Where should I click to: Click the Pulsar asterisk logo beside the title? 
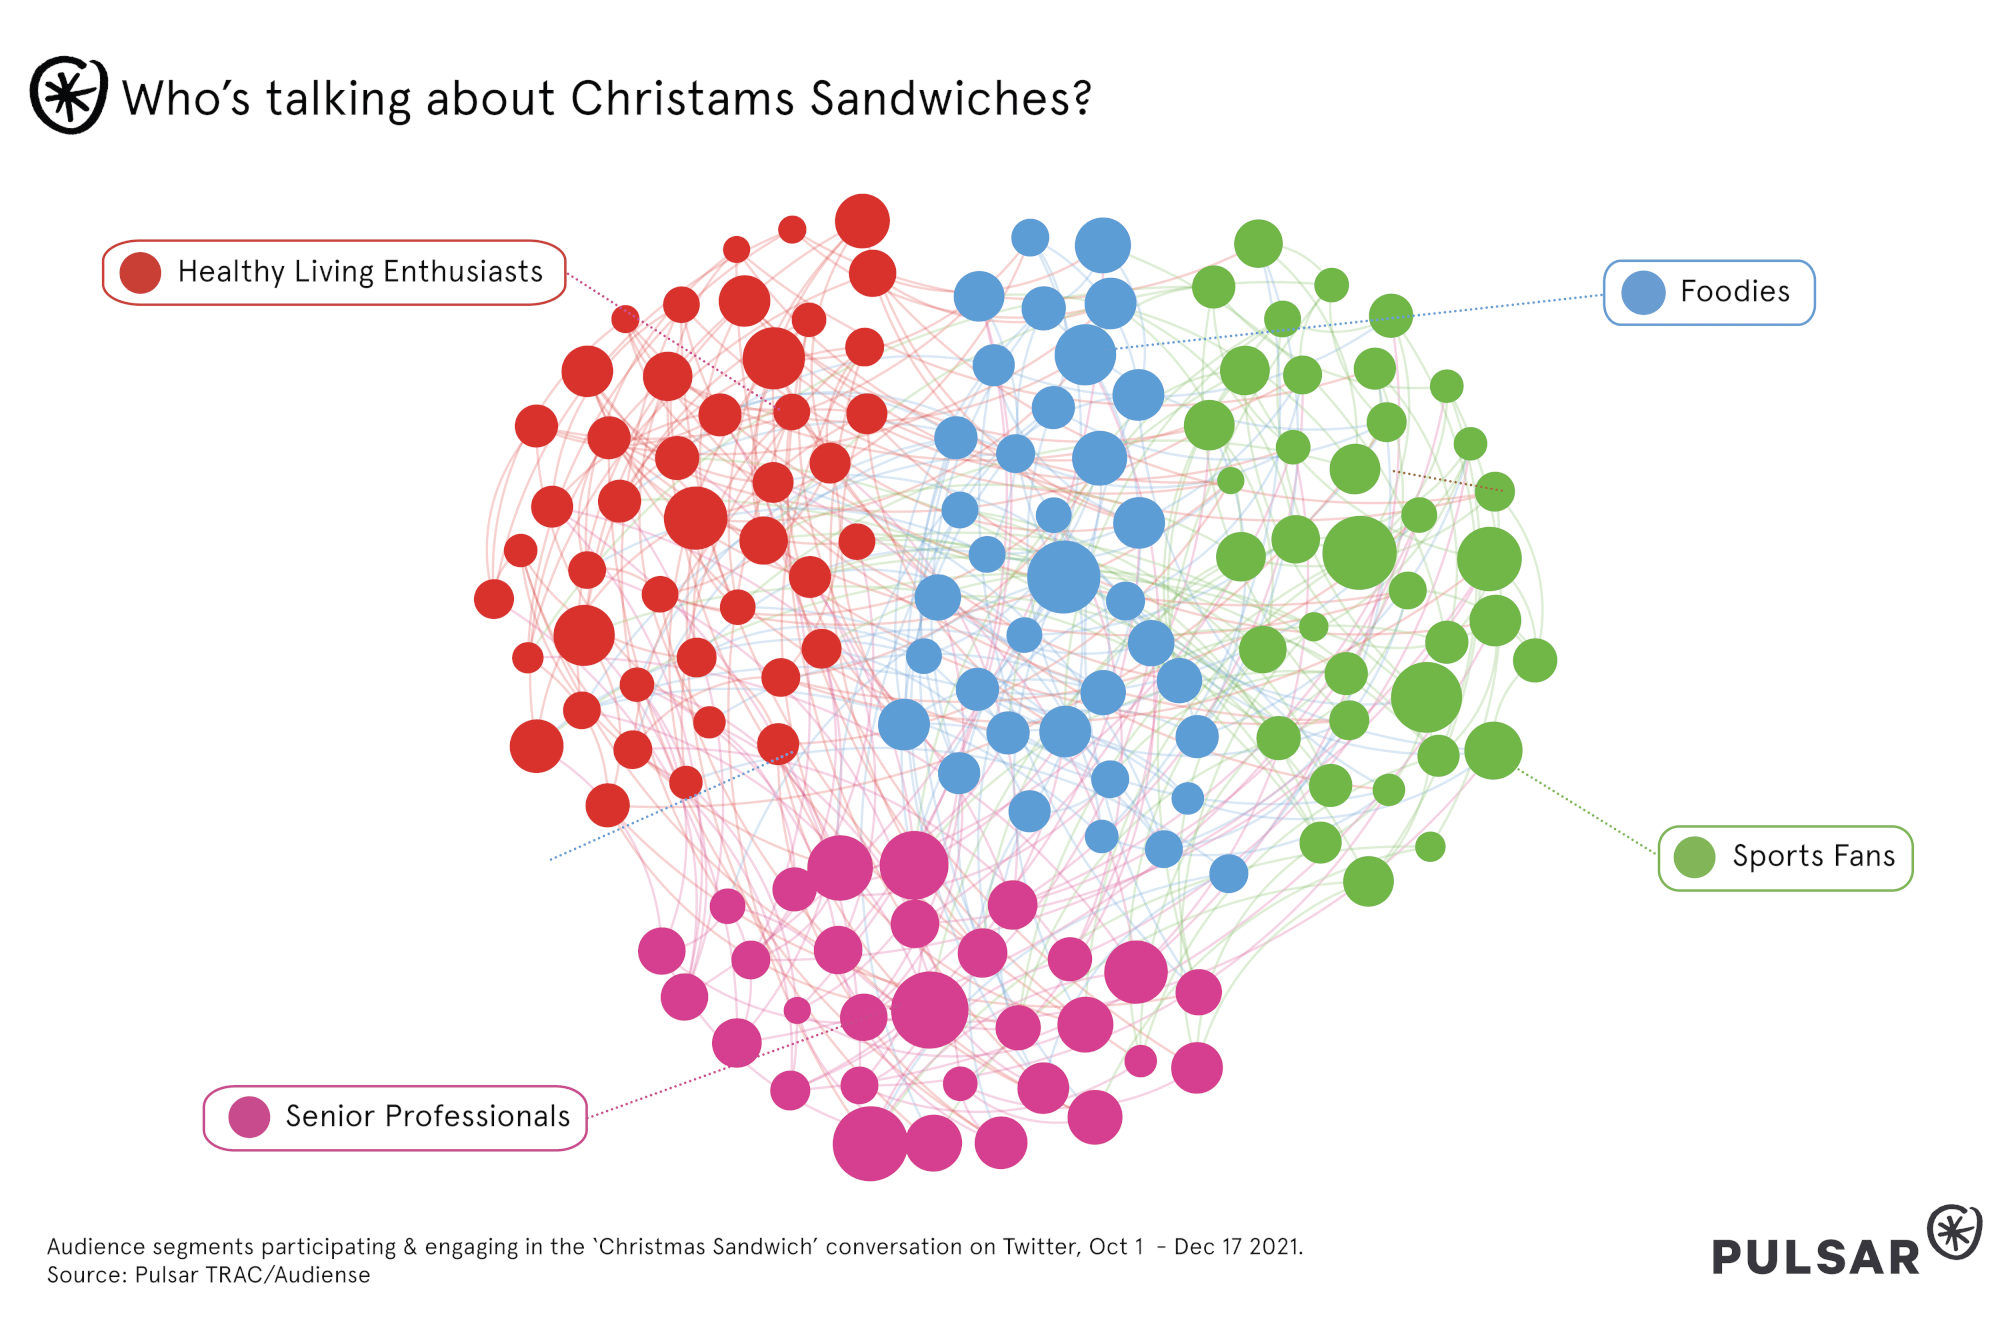68,95
